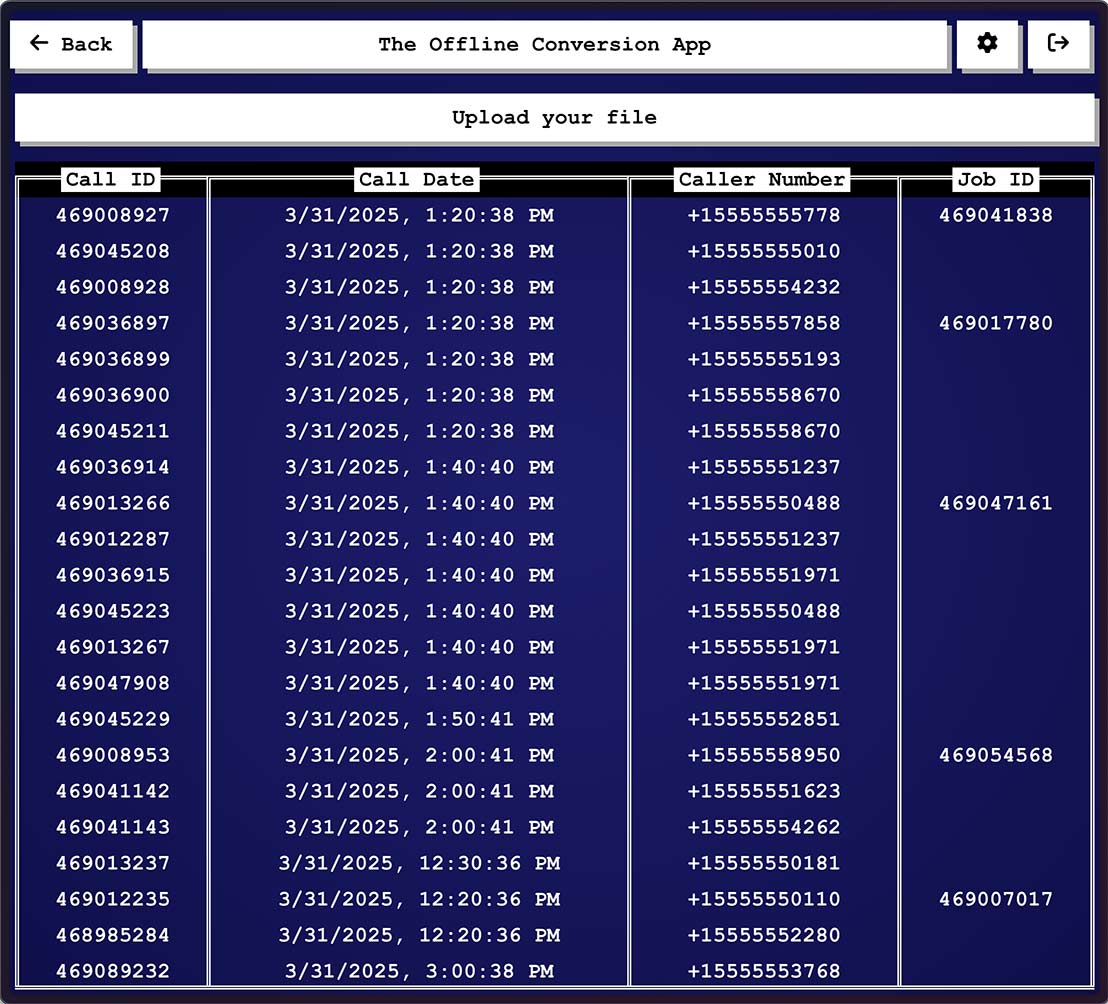The width and height of the screenshot is (1108, 1004).
Task: Click Job ID 469047161
Action: tap(995, 503)
